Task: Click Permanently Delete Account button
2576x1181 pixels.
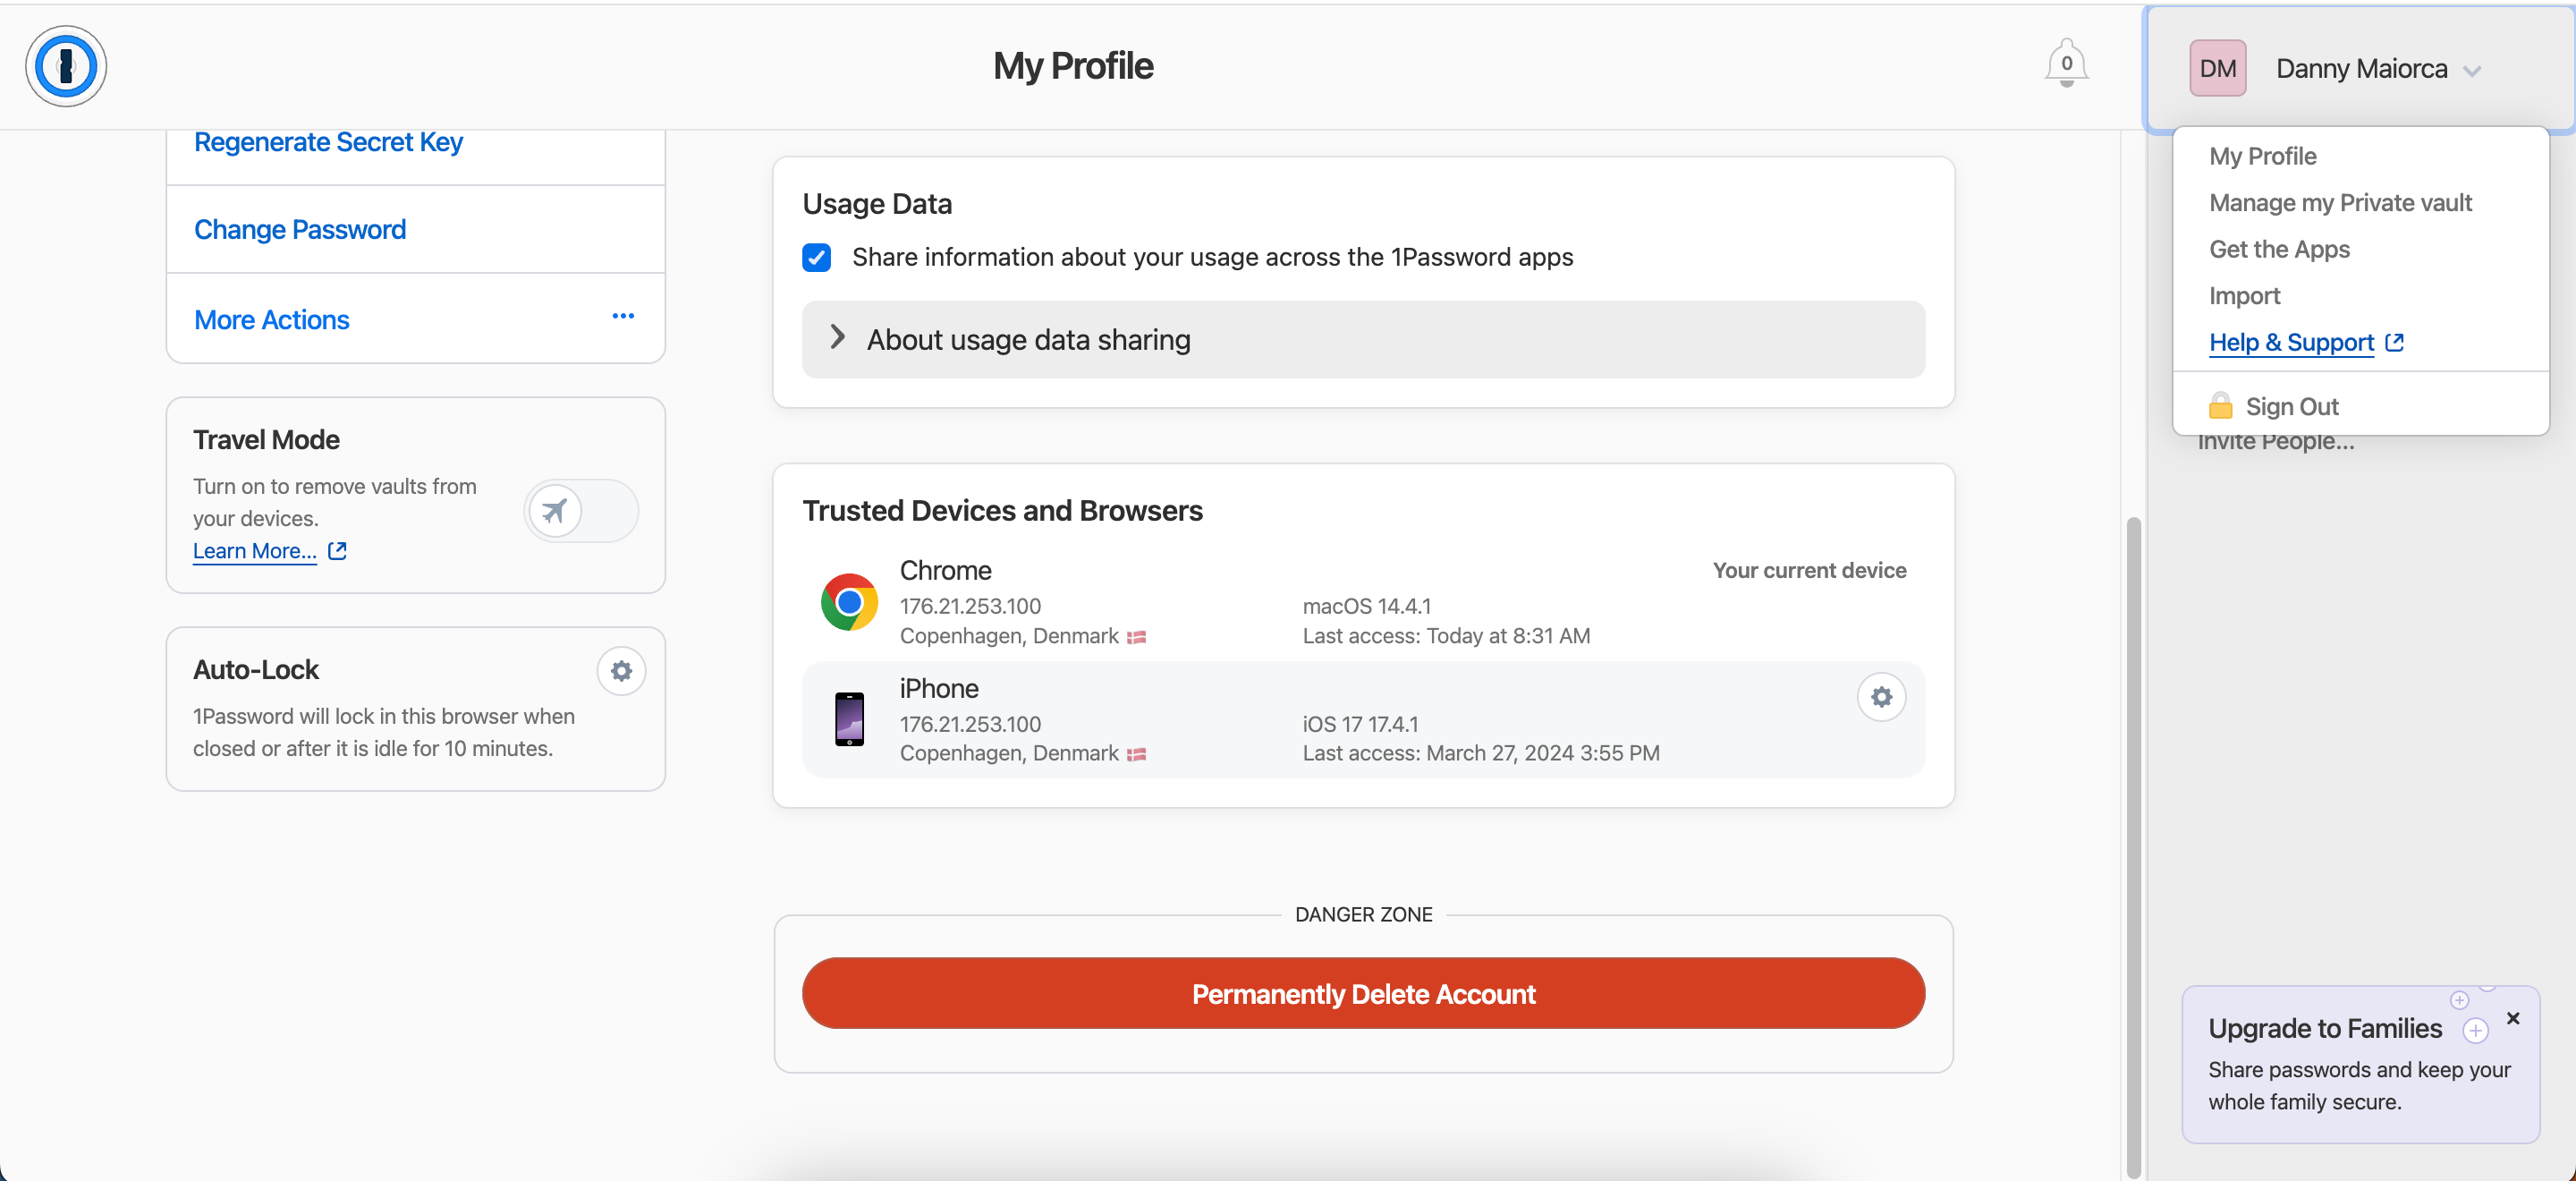Action: tap(1363, 994)
